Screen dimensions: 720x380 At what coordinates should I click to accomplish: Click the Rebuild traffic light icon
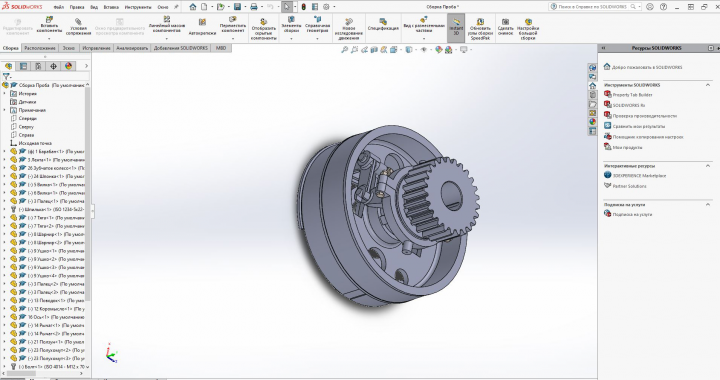point(304,7)
